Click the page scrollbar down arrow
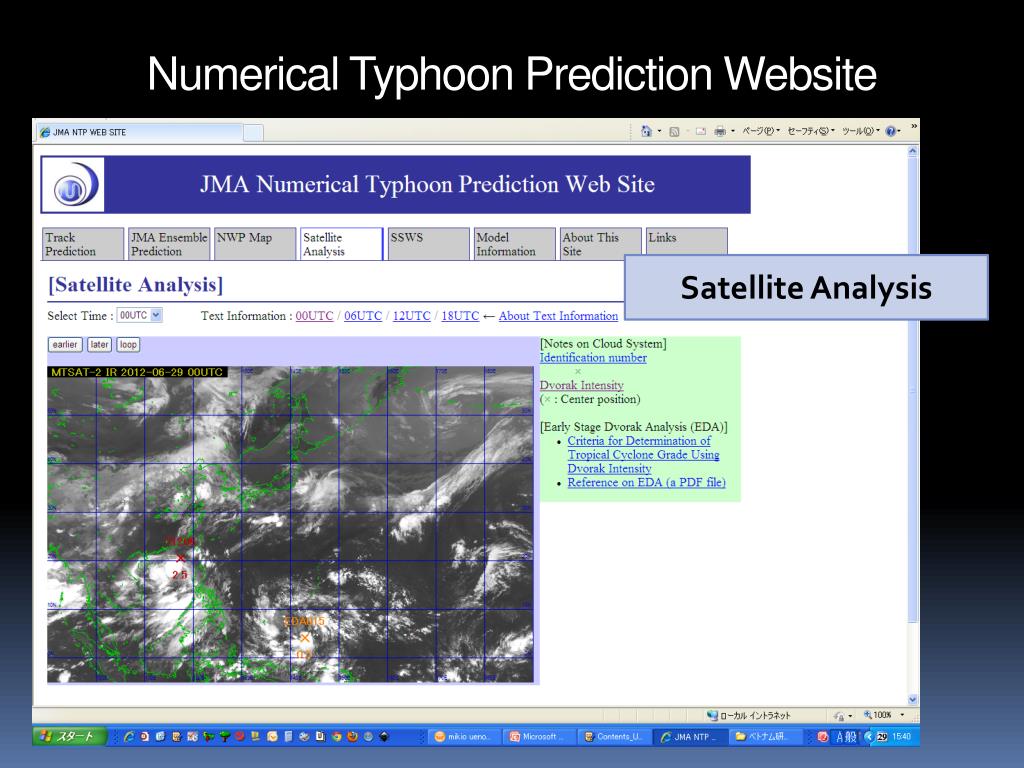 [x=912, y=699]
